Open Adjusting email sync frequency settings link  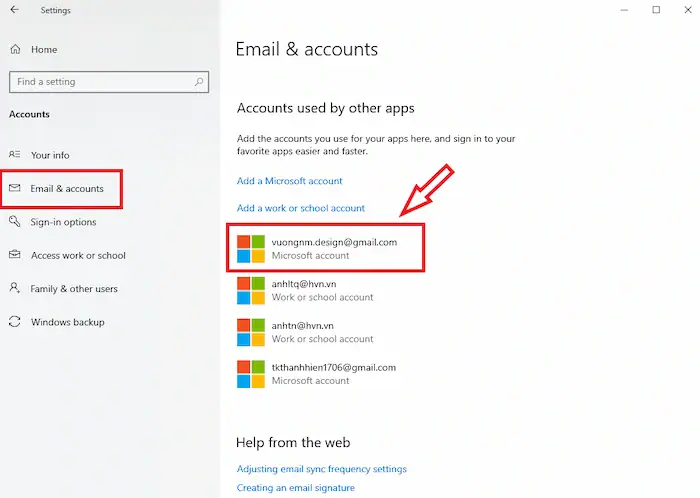pyautogui.click(x=321, y=469)
